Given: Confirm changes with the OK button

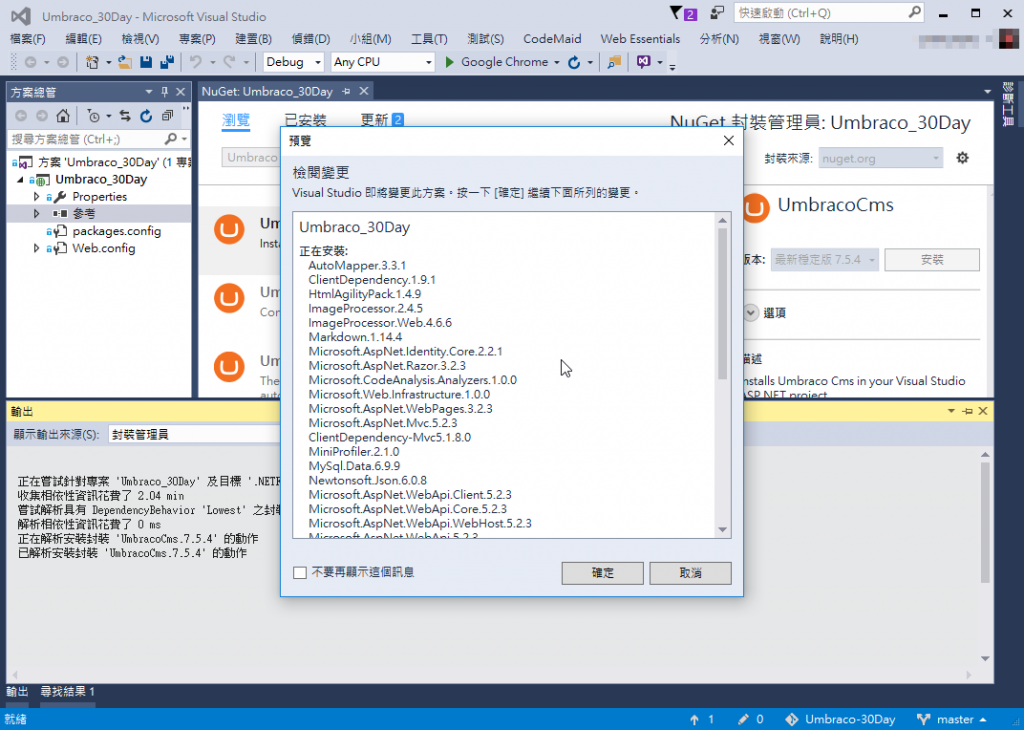Looking at the screenshot, I should tap(602, 573).
